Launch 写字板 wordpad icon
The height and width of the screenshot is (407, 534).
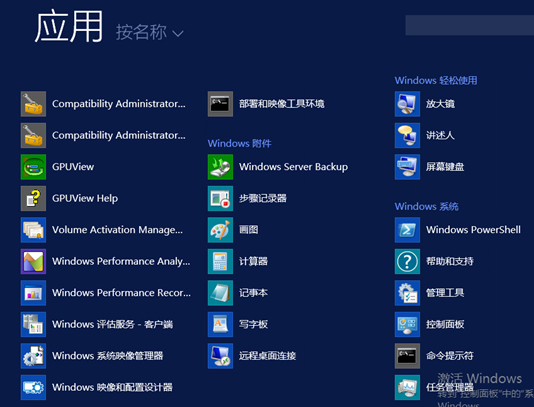click(220, 324)
